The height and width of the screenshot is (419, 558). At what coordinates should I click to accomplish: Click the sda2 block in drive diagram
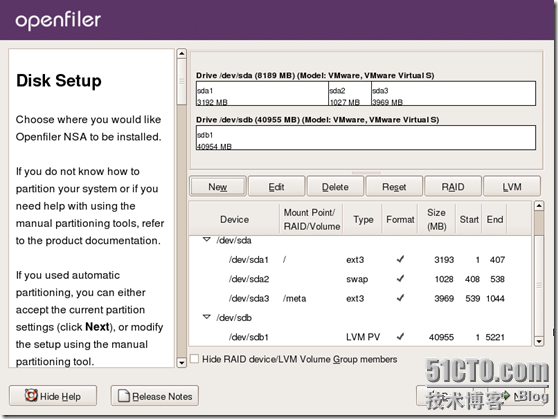pos(349,94)
